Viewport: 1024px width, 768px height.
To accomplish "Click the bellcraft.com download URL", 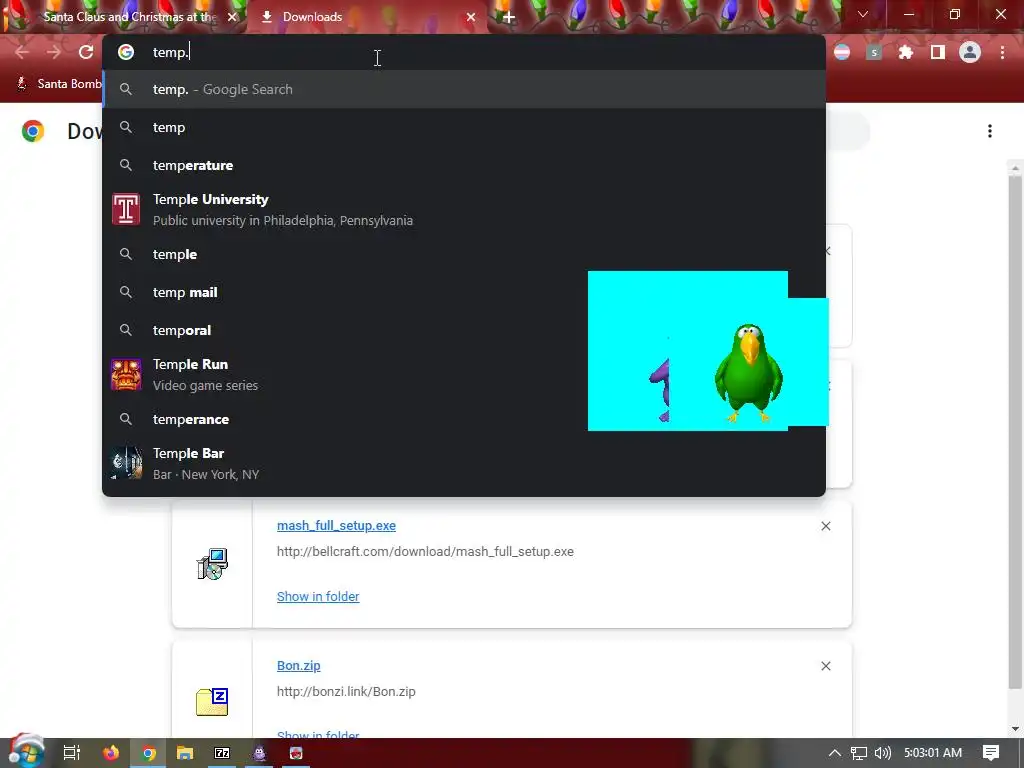I will coord(425,551).
